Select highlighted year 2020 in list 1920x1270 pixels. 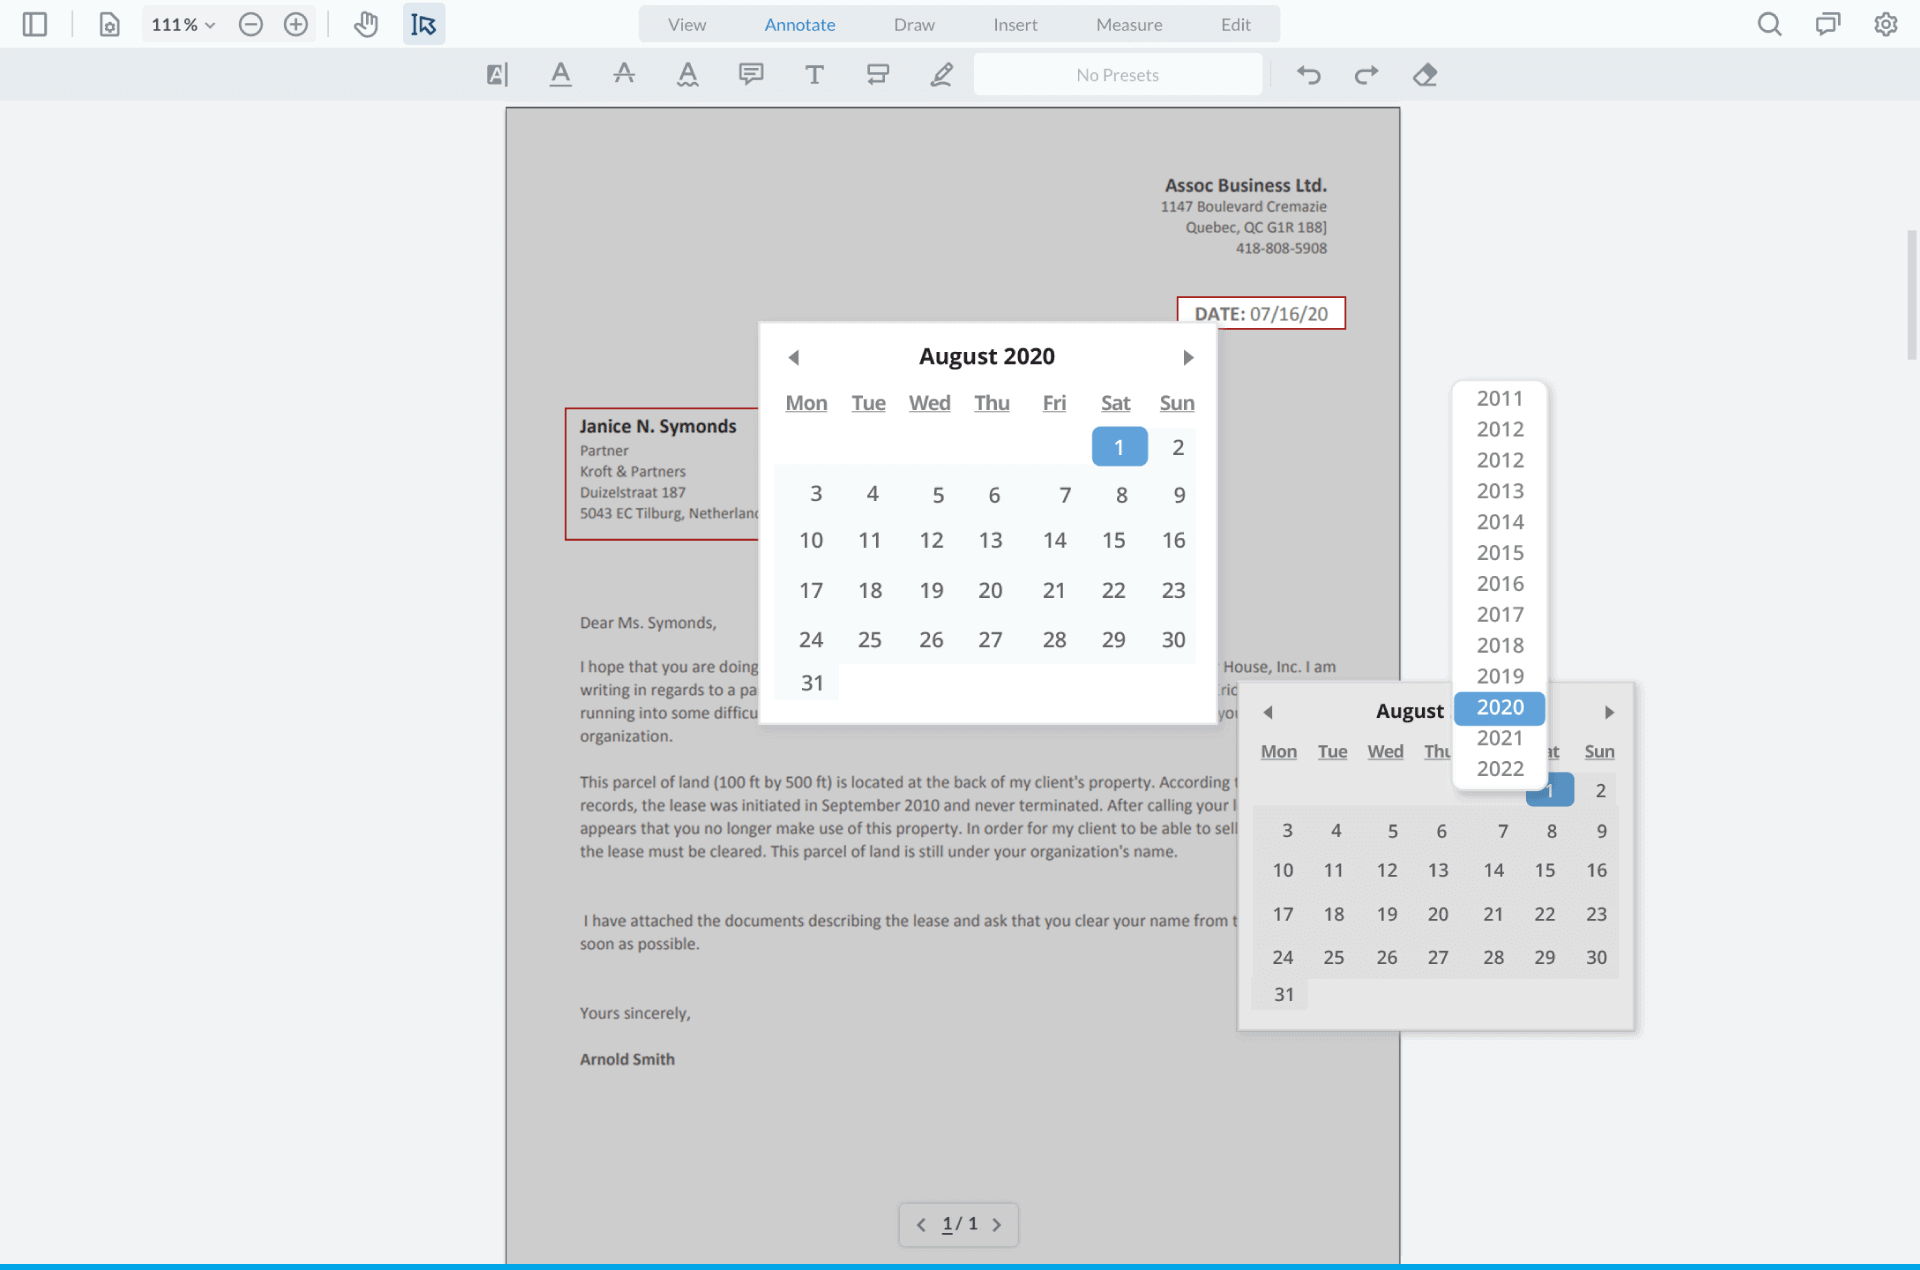1499,707
